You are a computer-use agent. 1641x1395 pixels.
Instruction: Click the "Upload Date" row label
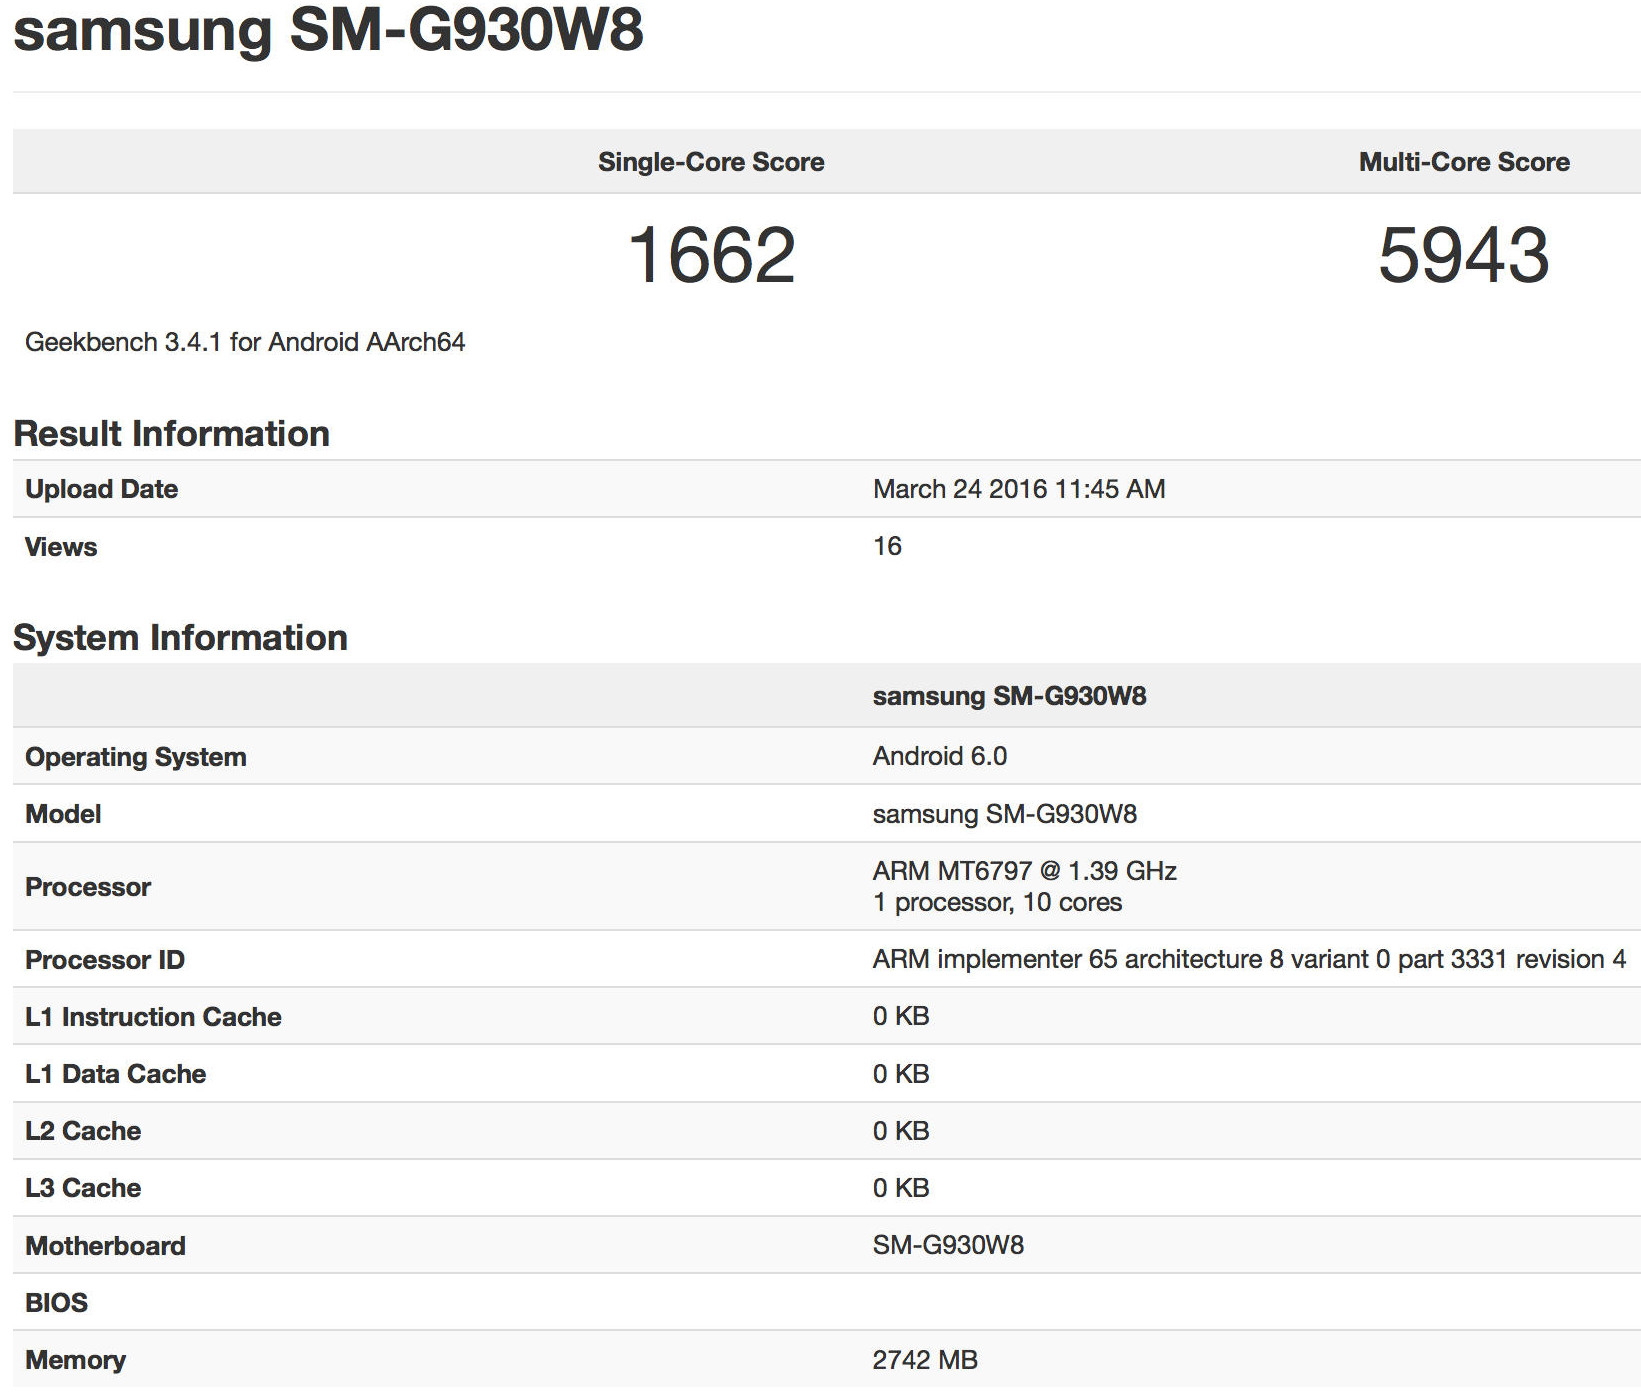(101, 489)
